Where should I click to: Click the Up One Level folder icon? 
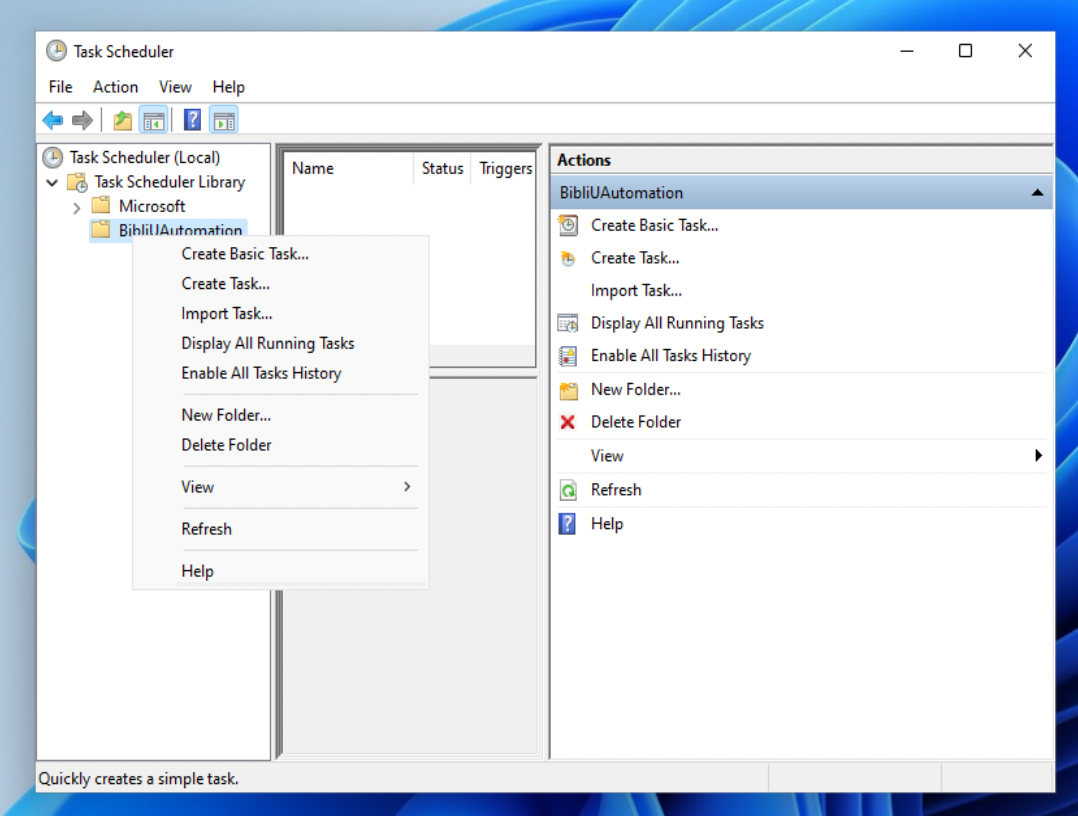tap(122, 121)
